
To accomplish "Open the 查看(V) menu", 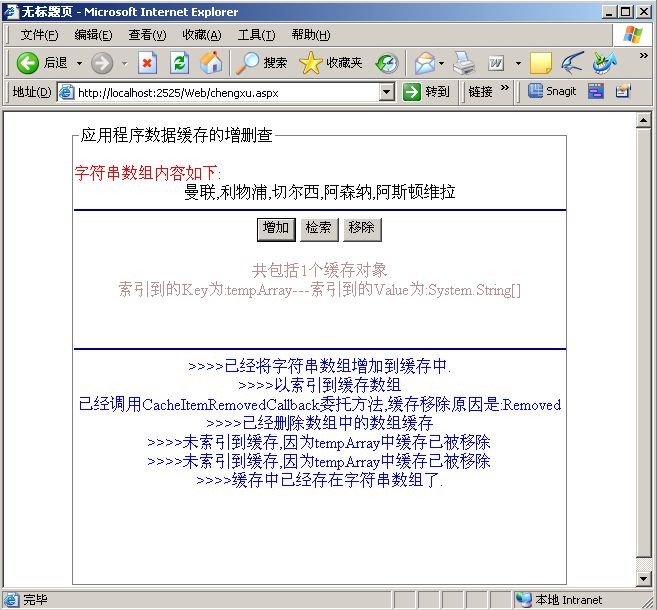I will click(x=147, y=35).
